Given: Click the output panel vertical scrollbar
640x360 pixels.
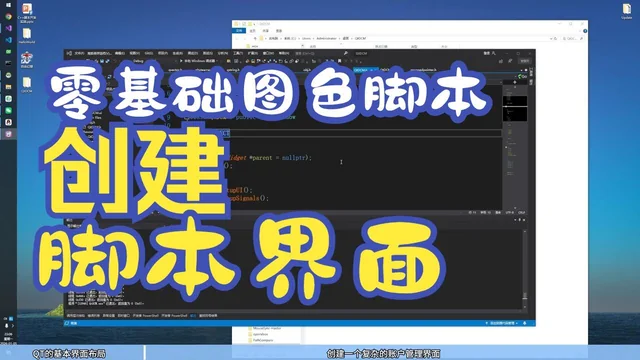Looking at the screenshot, I should pos(525,269).
